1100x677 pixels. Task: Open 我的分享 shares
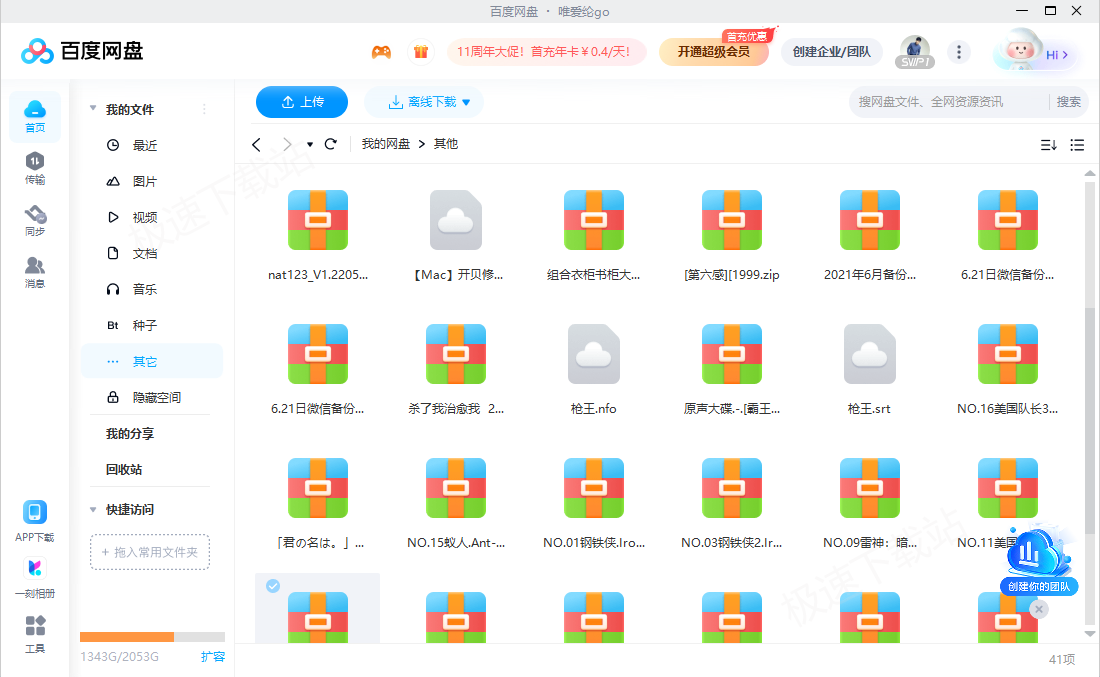click(x=130, y=434)
